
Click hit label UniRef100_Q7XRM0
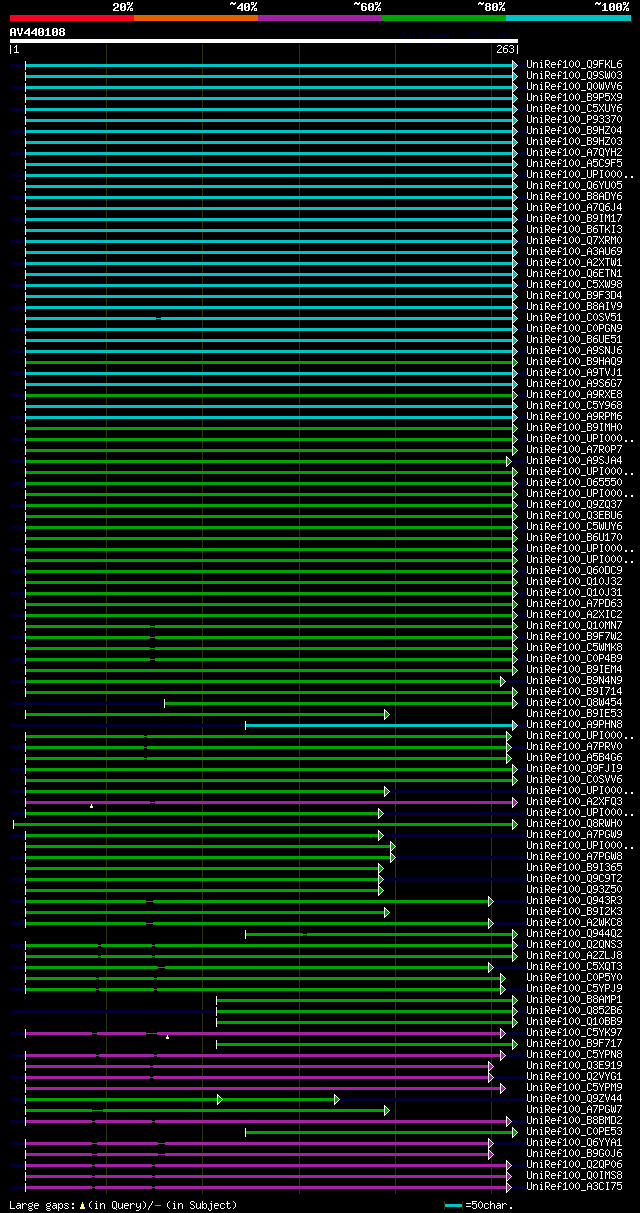(575, 240)
